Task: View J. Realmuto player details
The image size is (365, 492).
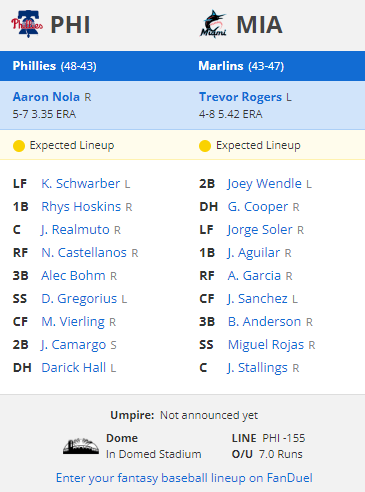Action: coord(75,230)
